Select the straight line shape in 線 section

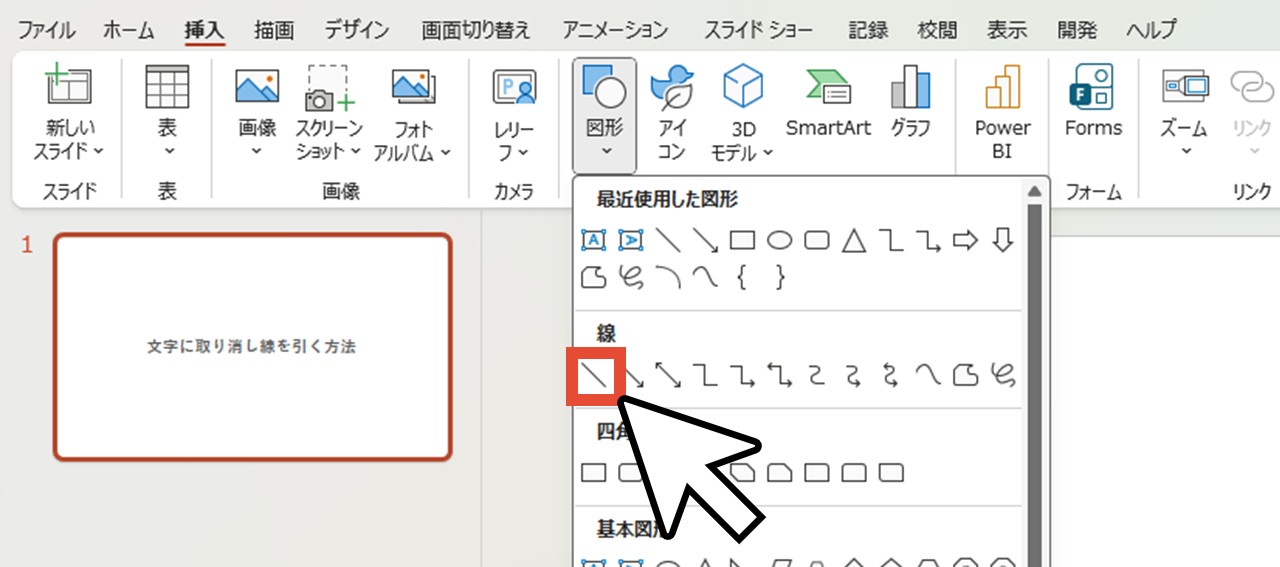point(595,375)
